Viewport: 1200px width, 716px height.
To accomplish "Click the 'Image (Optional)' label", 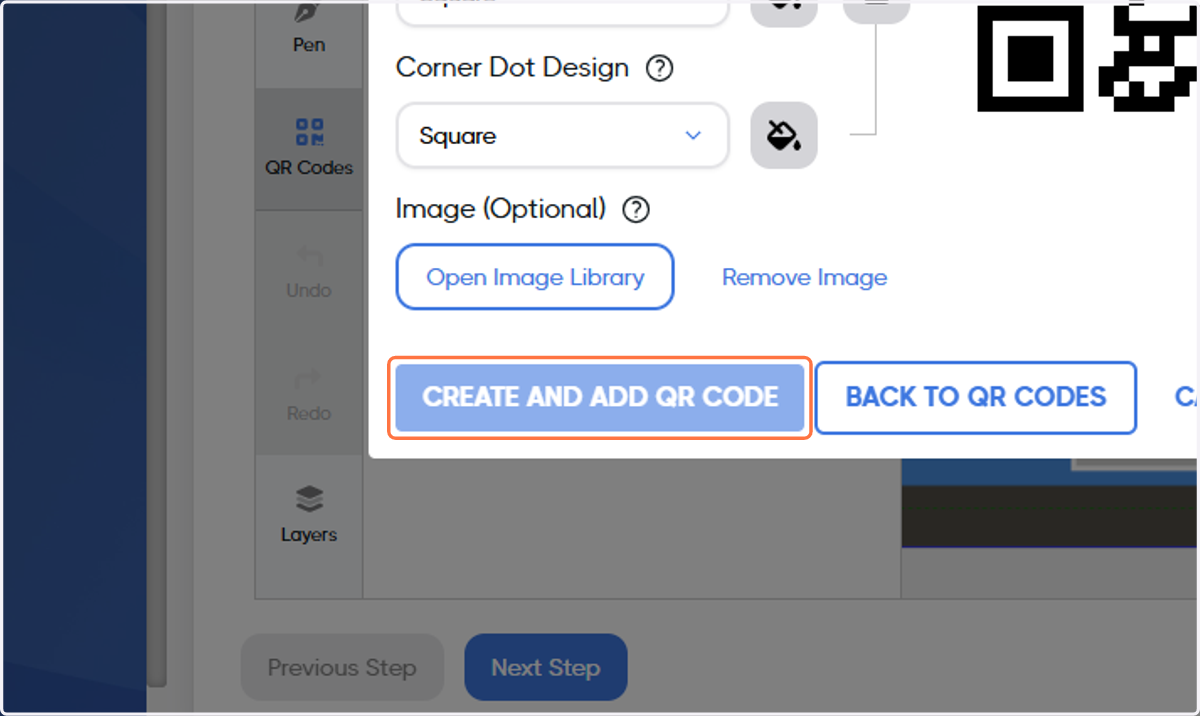I will (x=501, y=209).
